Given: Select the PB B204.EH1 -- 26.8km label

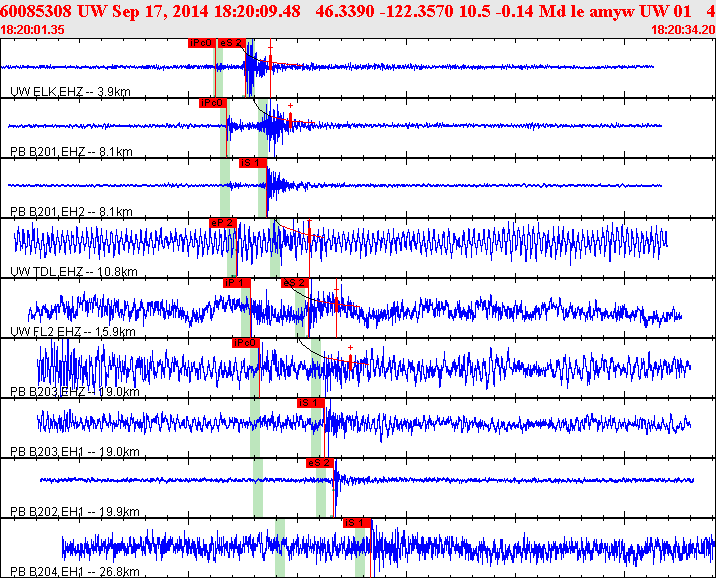Looking at the screenshot, I should [x=74, y=572].
